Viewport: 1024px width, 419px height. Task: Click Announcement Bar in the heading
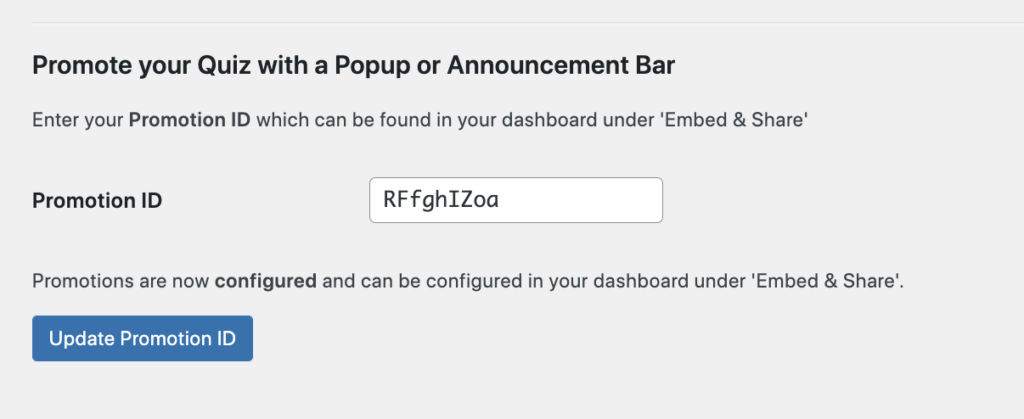pyautogui.click(x=561, y=67)
